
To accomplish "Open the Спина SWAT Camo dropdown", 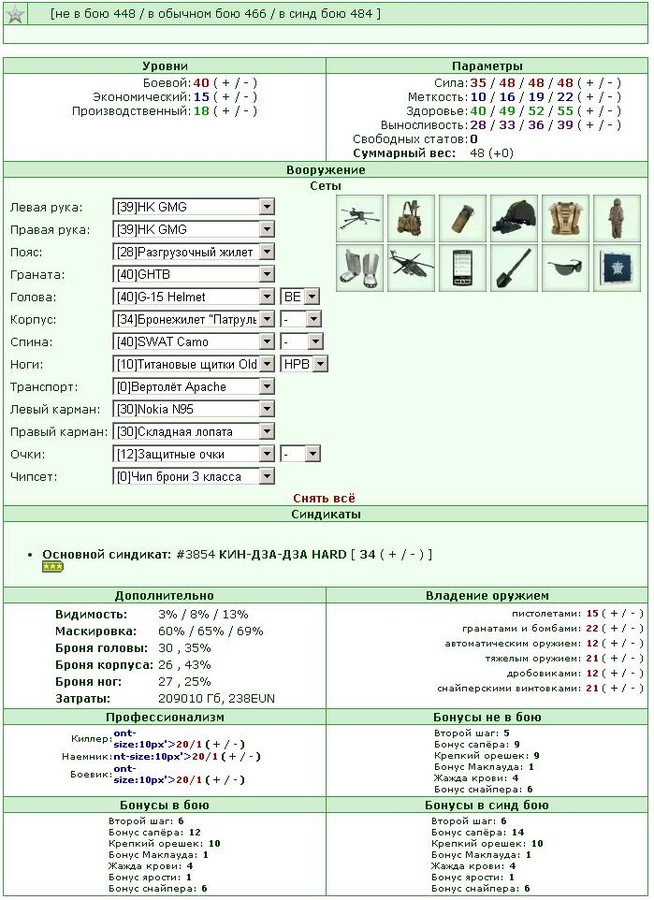I will tap(194, 342).
